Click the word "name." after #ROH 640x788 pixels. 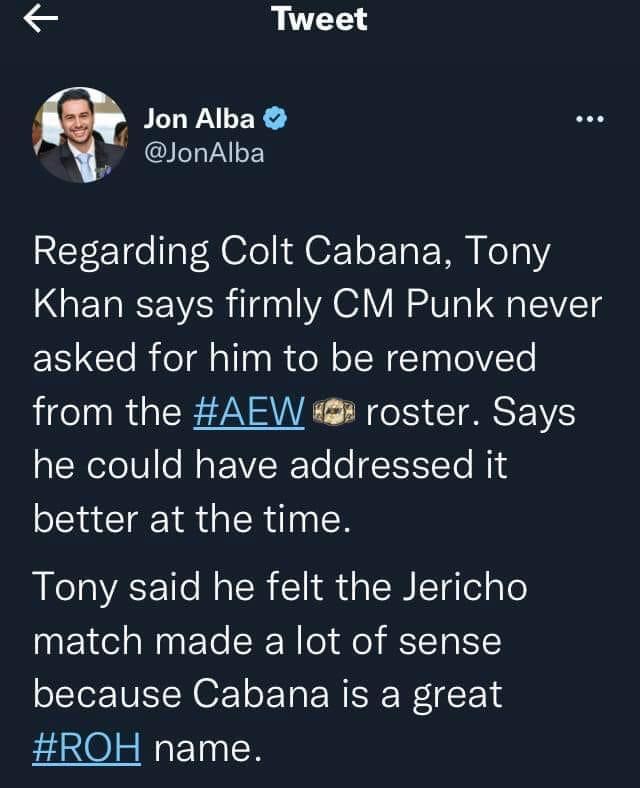point(207,748)
